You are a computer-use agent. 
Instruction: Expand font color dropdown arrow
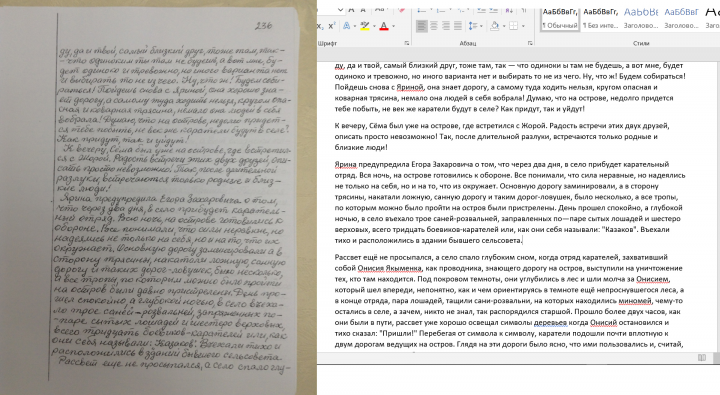(393, 26)
